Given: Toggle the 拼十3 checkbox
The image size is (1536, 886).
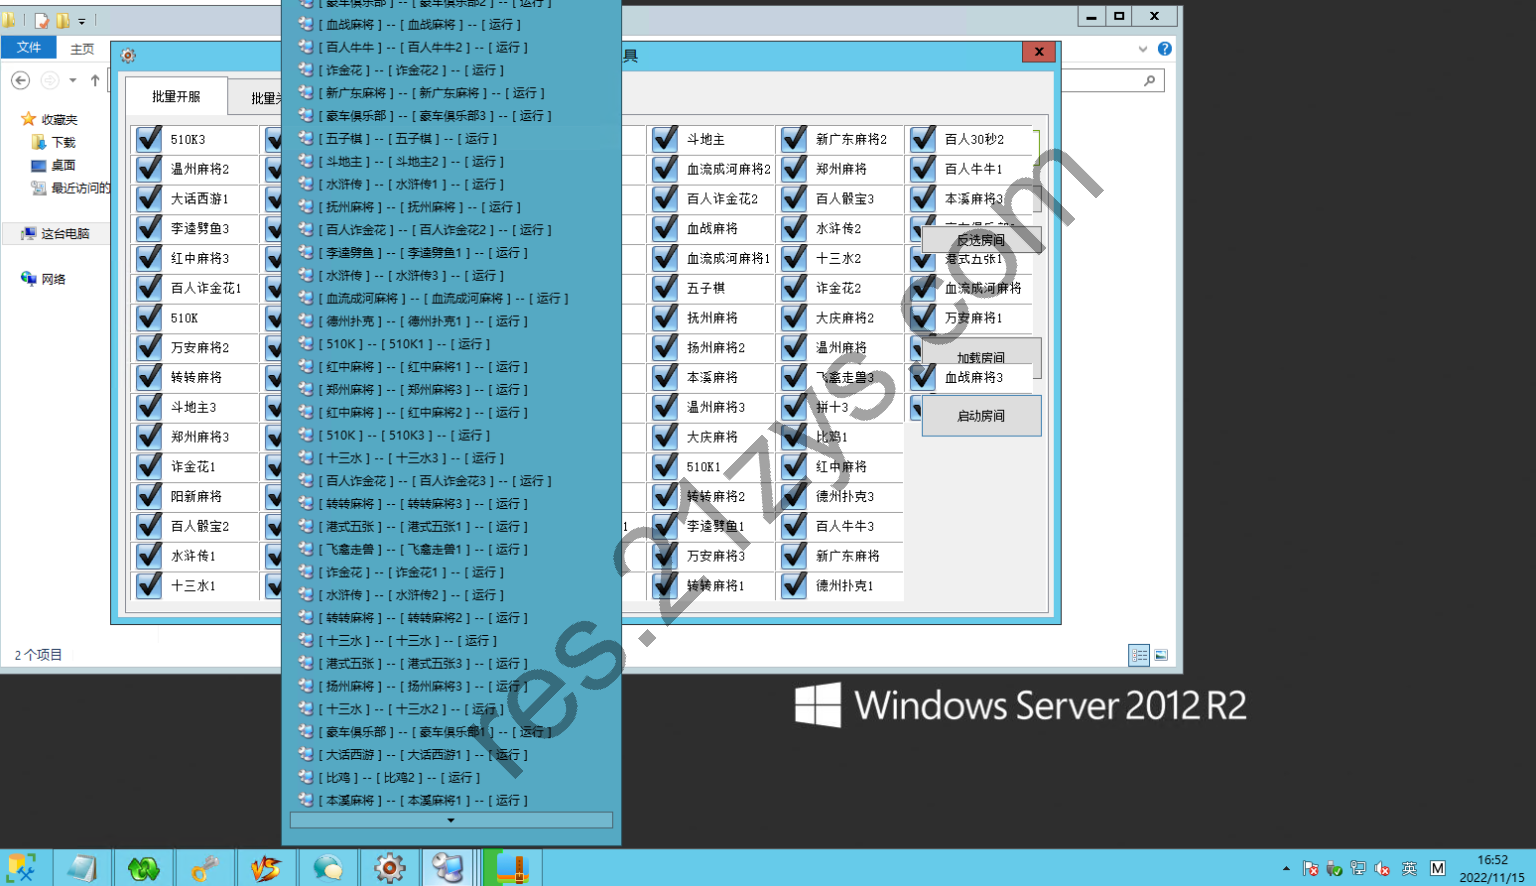Looking at the screenshot, I should click(794, 407).
